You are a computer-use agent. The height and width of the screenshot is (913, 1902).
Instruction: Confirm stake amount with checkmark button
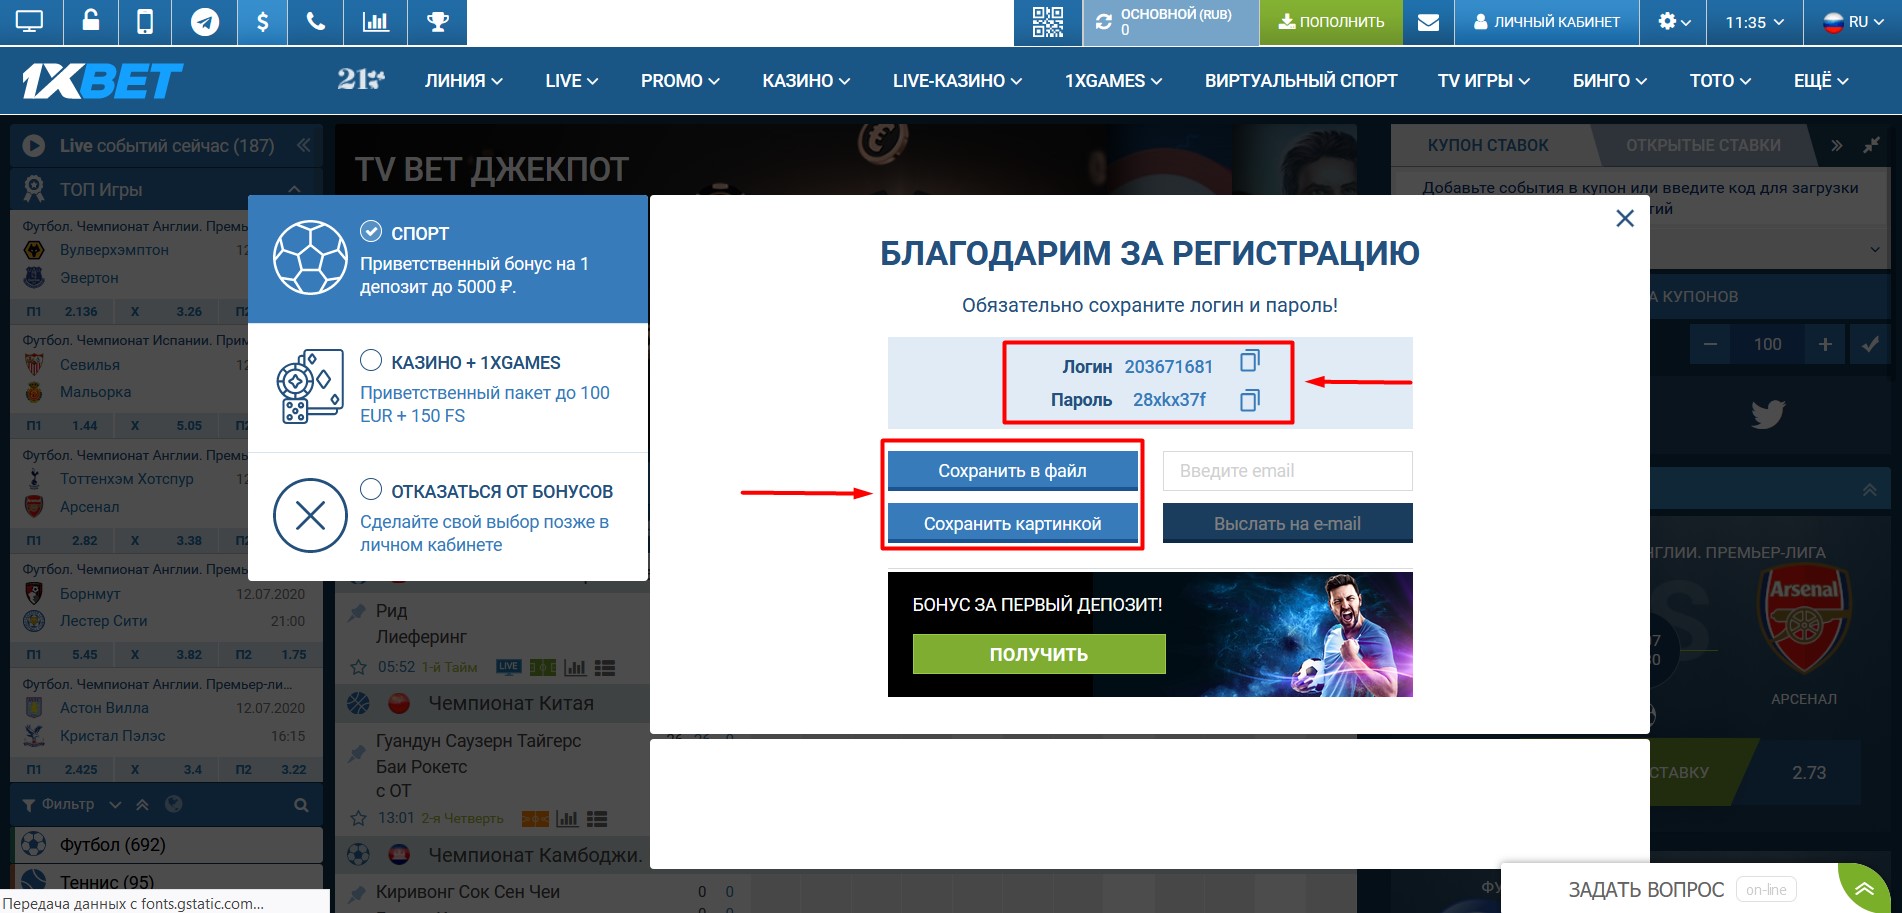point(1870,344)
